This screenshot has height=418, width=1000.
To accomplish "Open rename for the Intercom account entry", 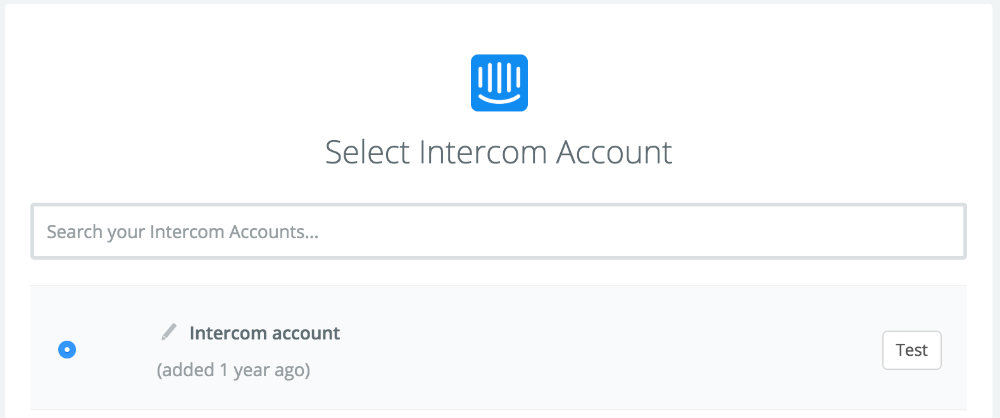I will point(169,332).
